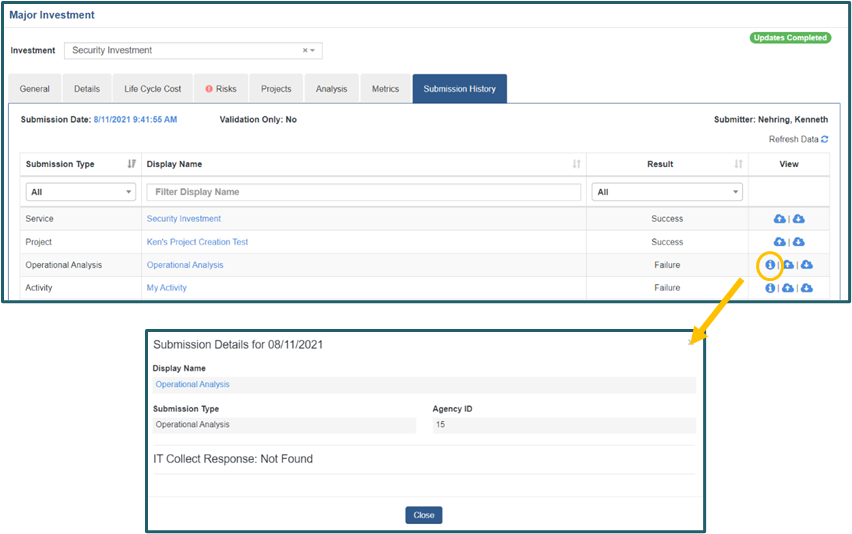Open the Submission Type filter All dropdown
Viewport: 852px width, 534px height.
[81, 192]
